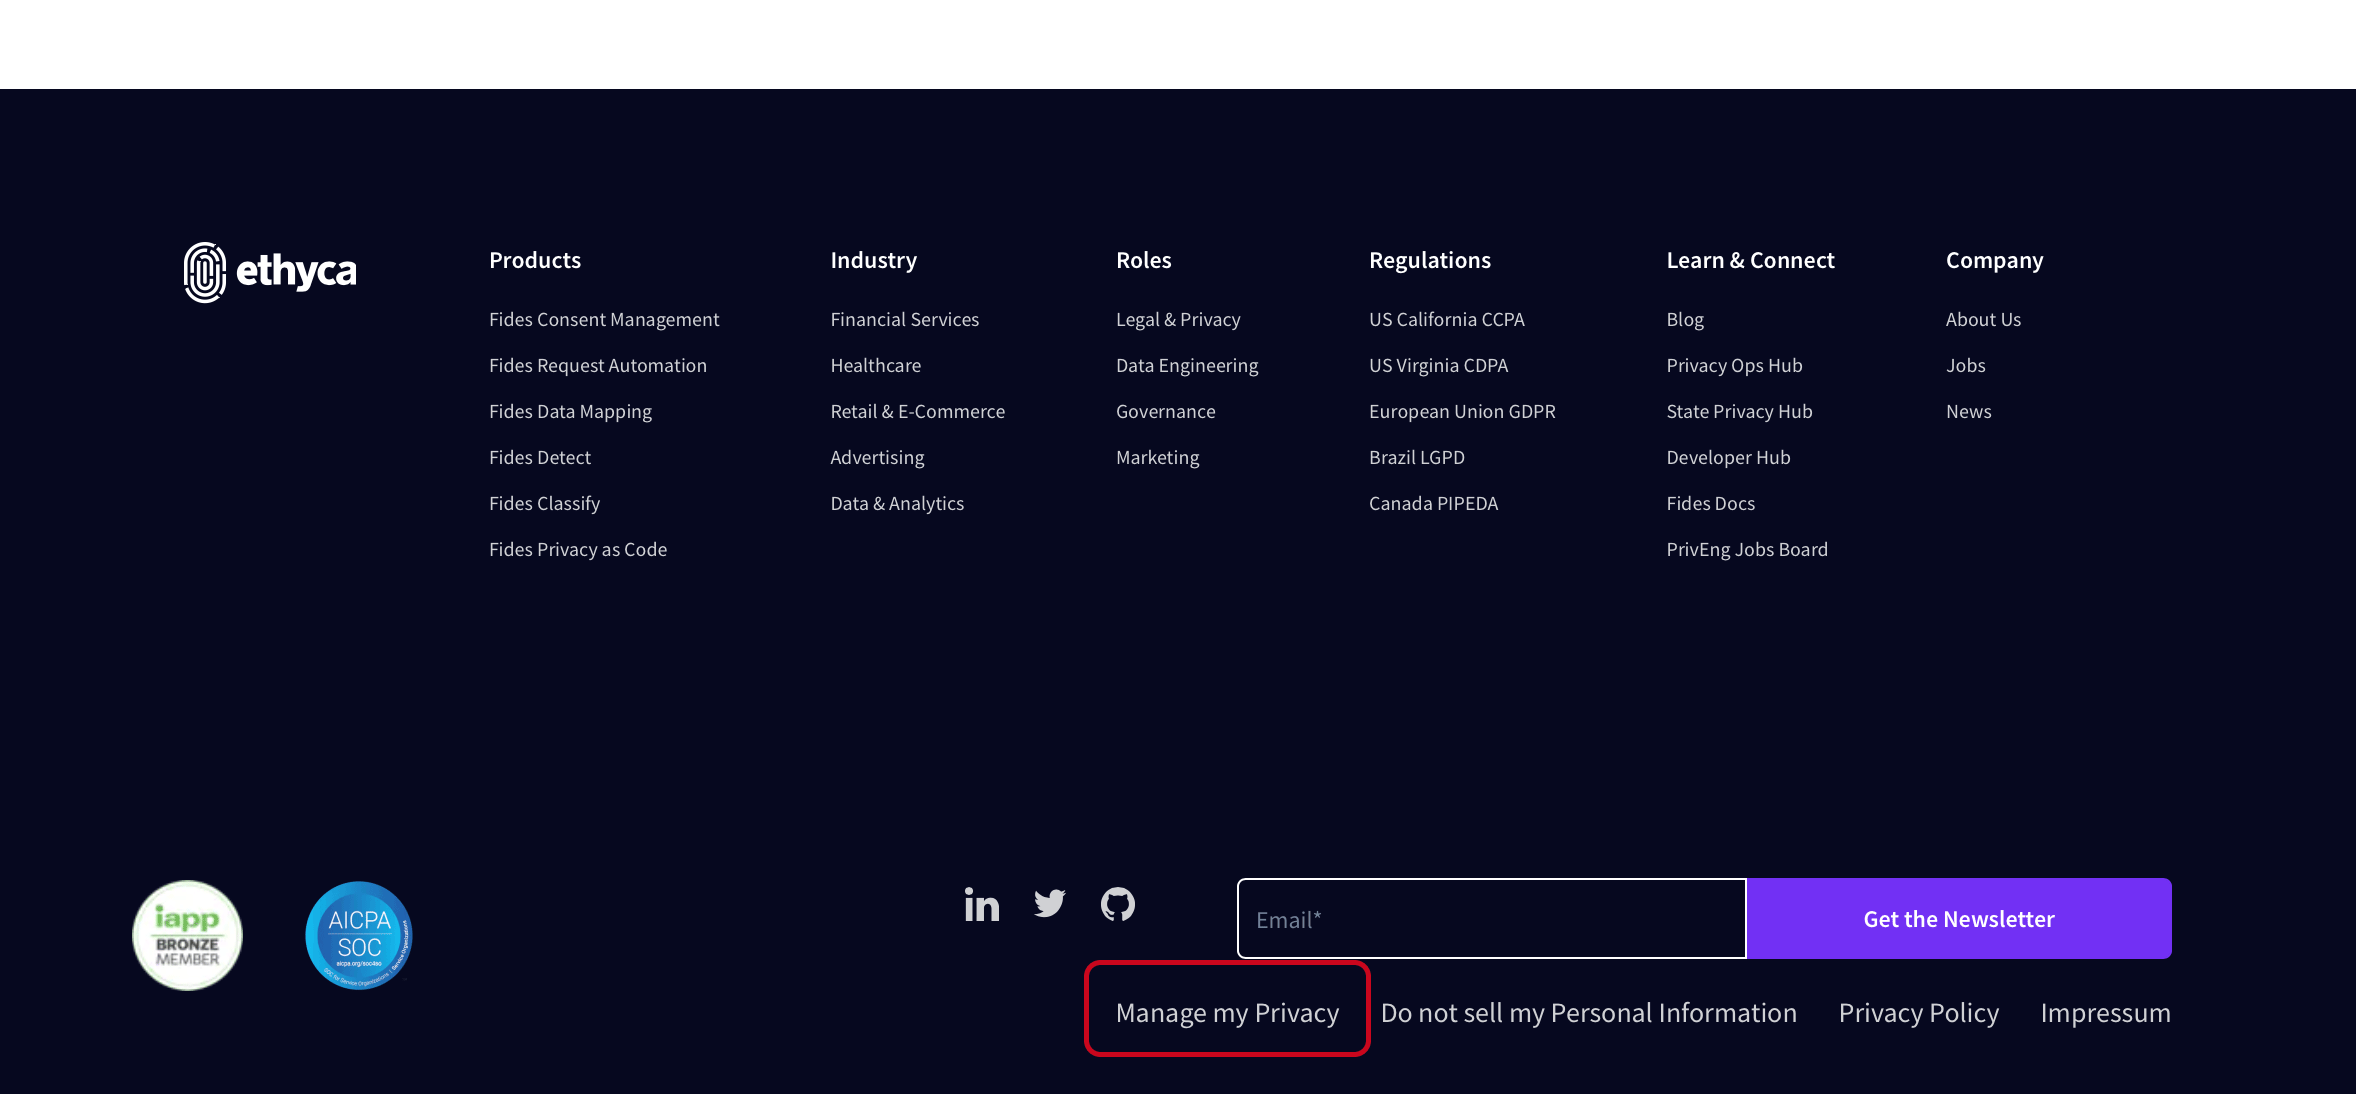Open US California CCPA regulation

coord(1446,319)
